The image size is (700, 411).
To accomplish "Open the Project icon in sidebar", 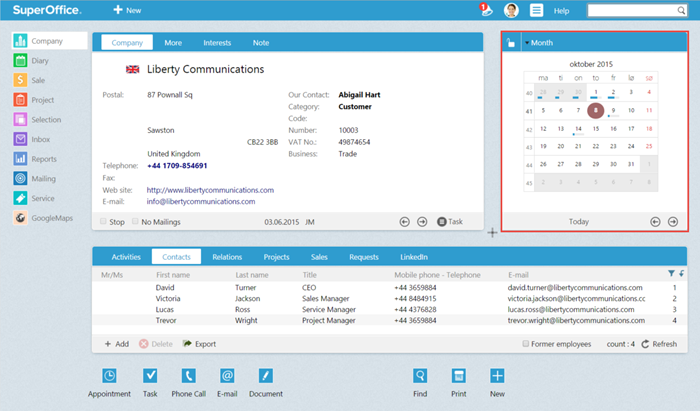I will [20, 100].
